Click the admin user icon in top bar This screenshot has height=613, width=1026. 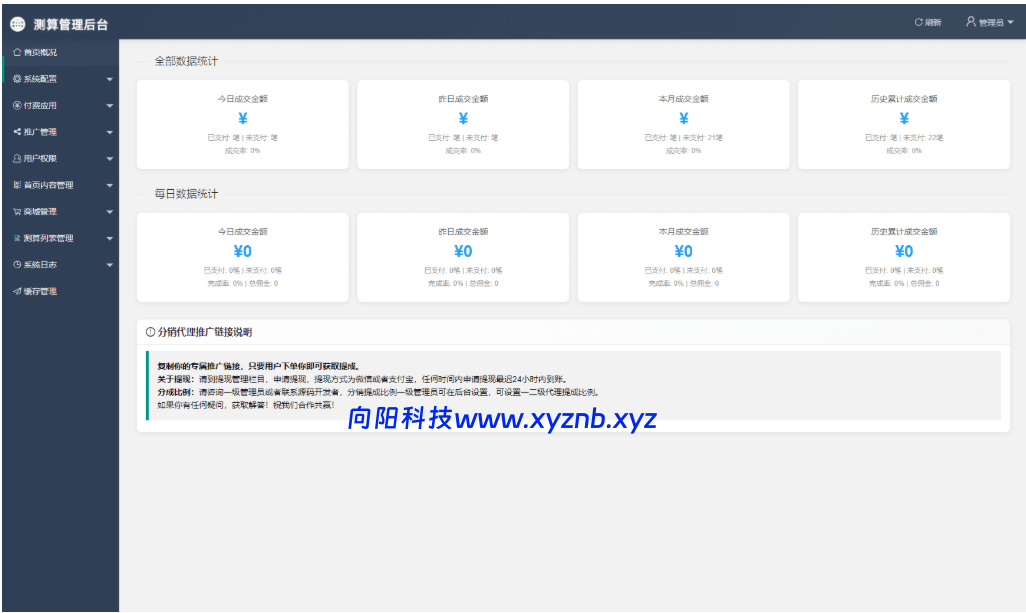click(970, 22)
